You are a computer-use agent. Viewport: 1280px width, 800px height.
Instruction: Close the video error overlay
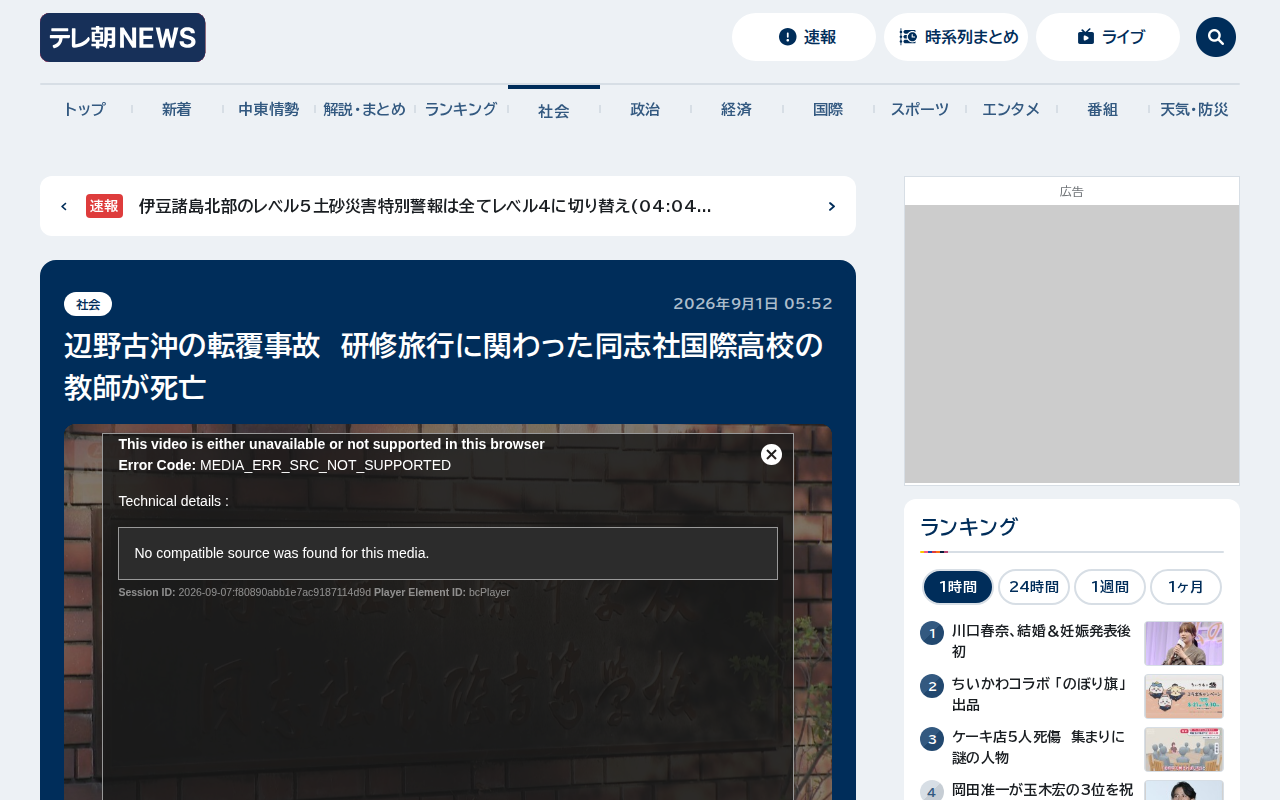pyautogui.click(x=771, y=454)
